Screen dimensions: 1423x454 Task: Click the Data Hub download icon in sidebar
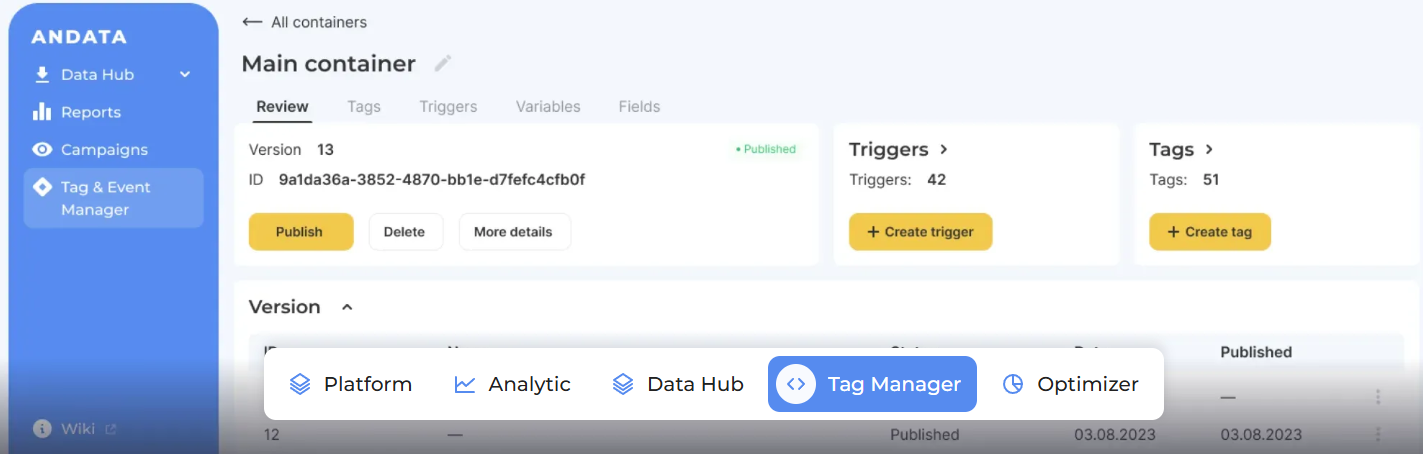point(42,75)
